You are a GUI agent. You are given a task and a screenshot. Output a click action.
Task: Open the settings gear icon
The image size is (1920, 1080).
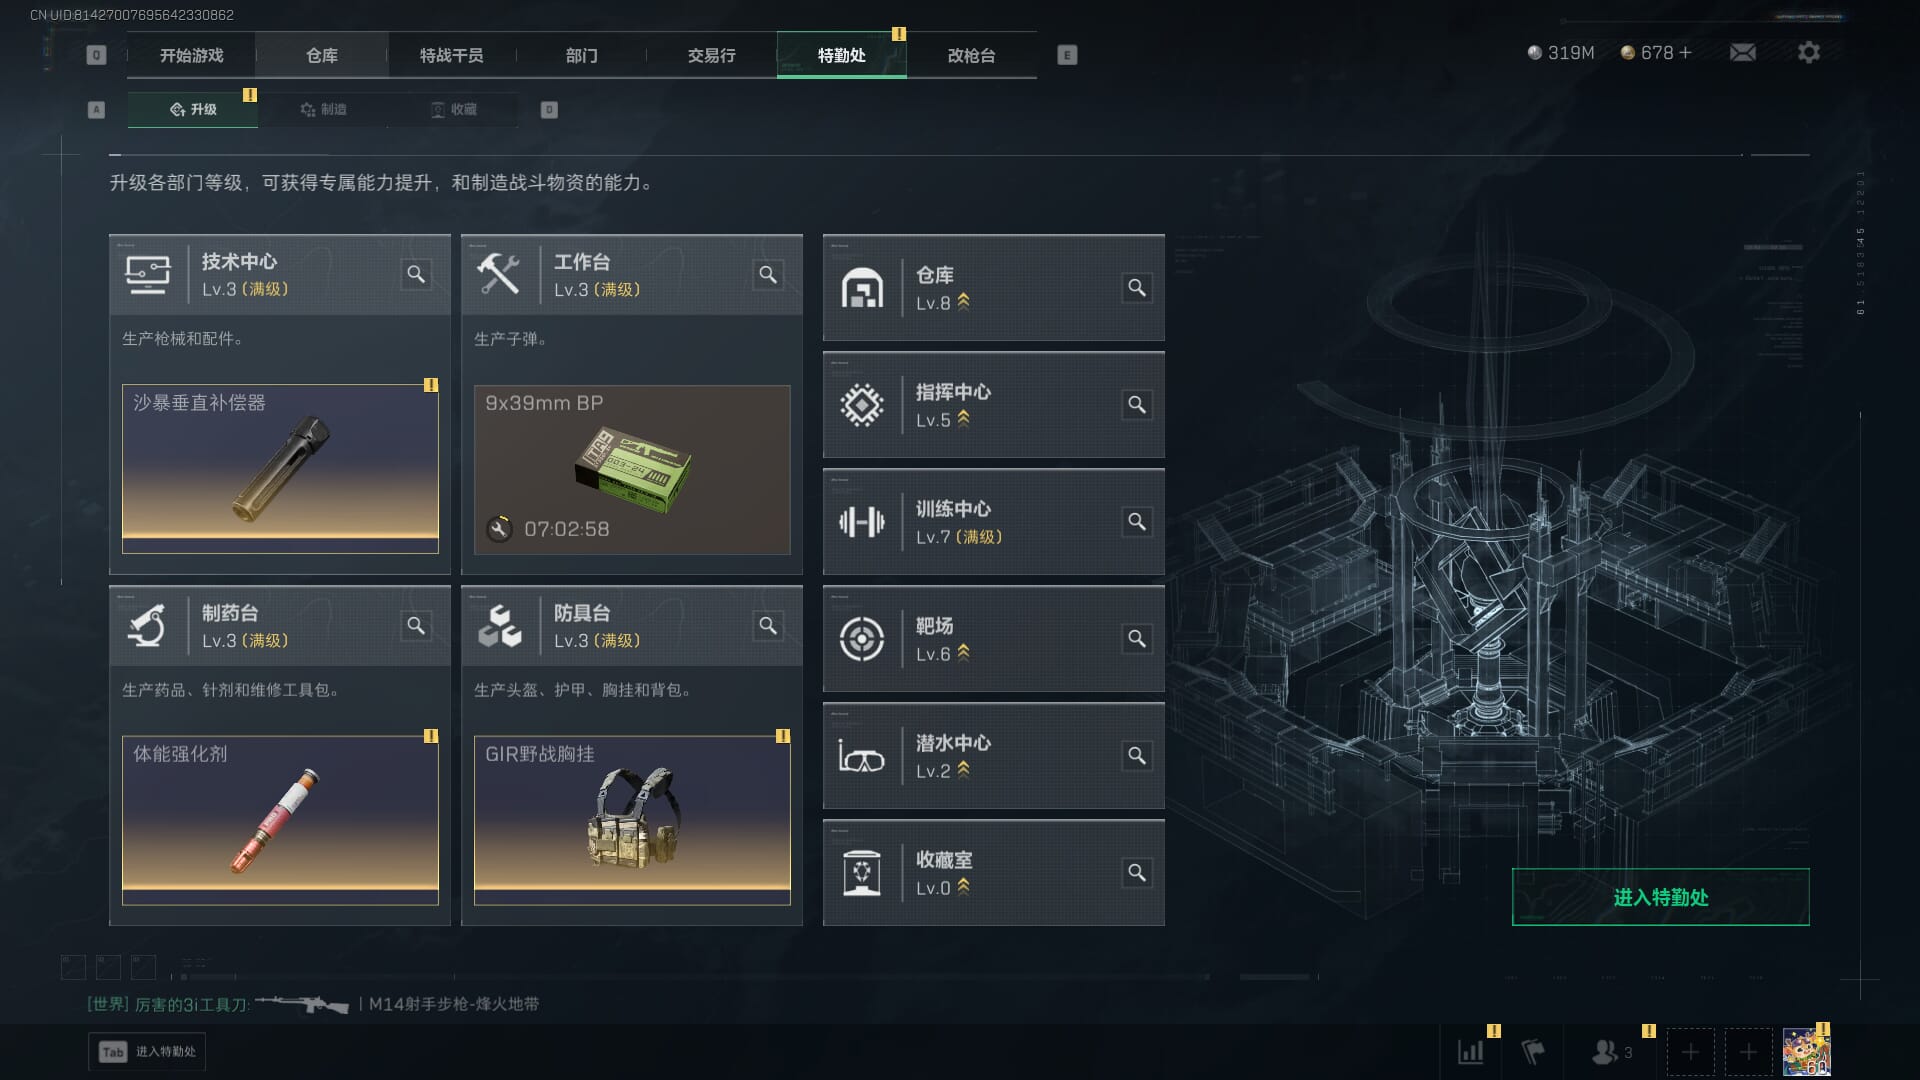pos(1809,53)
